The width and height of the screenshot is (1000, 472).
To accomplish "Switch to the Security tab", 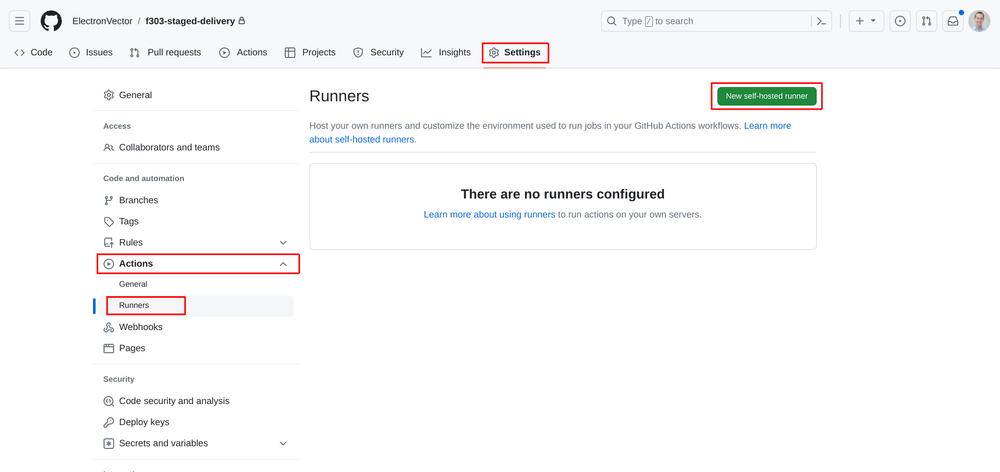I will pos(378,52).
